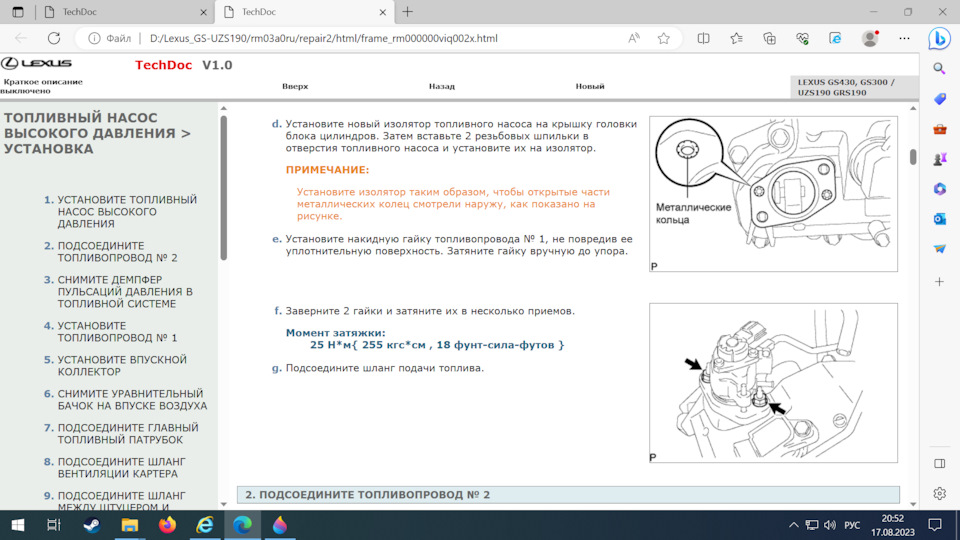The width and height of the screenshot is (960, 540).
Task: Click section header 2. Подсоедините топливопровод № 2
Action: [568, 495]
